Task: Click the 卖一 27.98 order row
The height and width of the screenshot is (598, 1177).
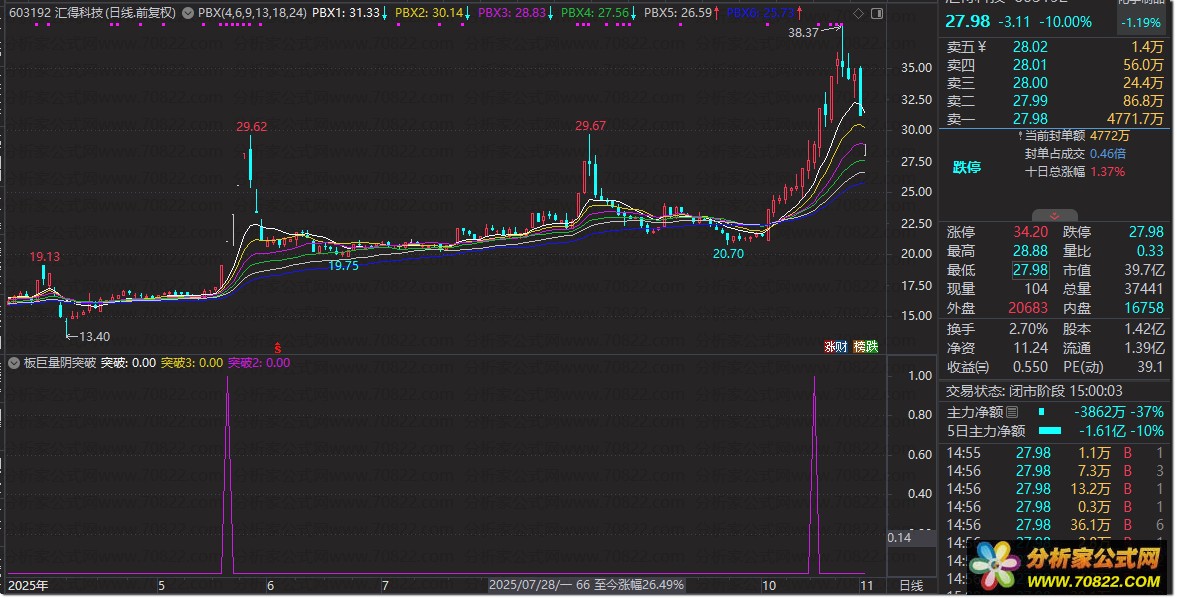Action: (x=1055, y=119)
